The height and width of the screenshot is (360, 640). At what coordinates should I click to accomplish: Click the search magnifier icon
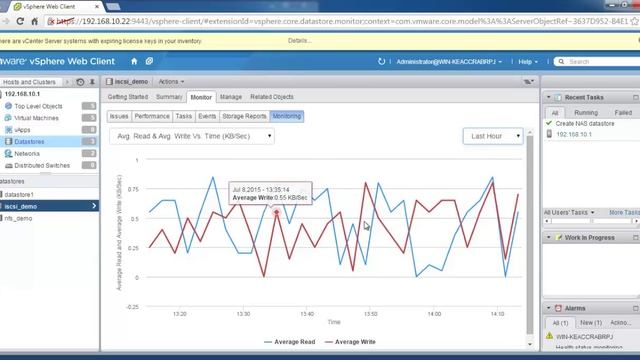[561, 62]
